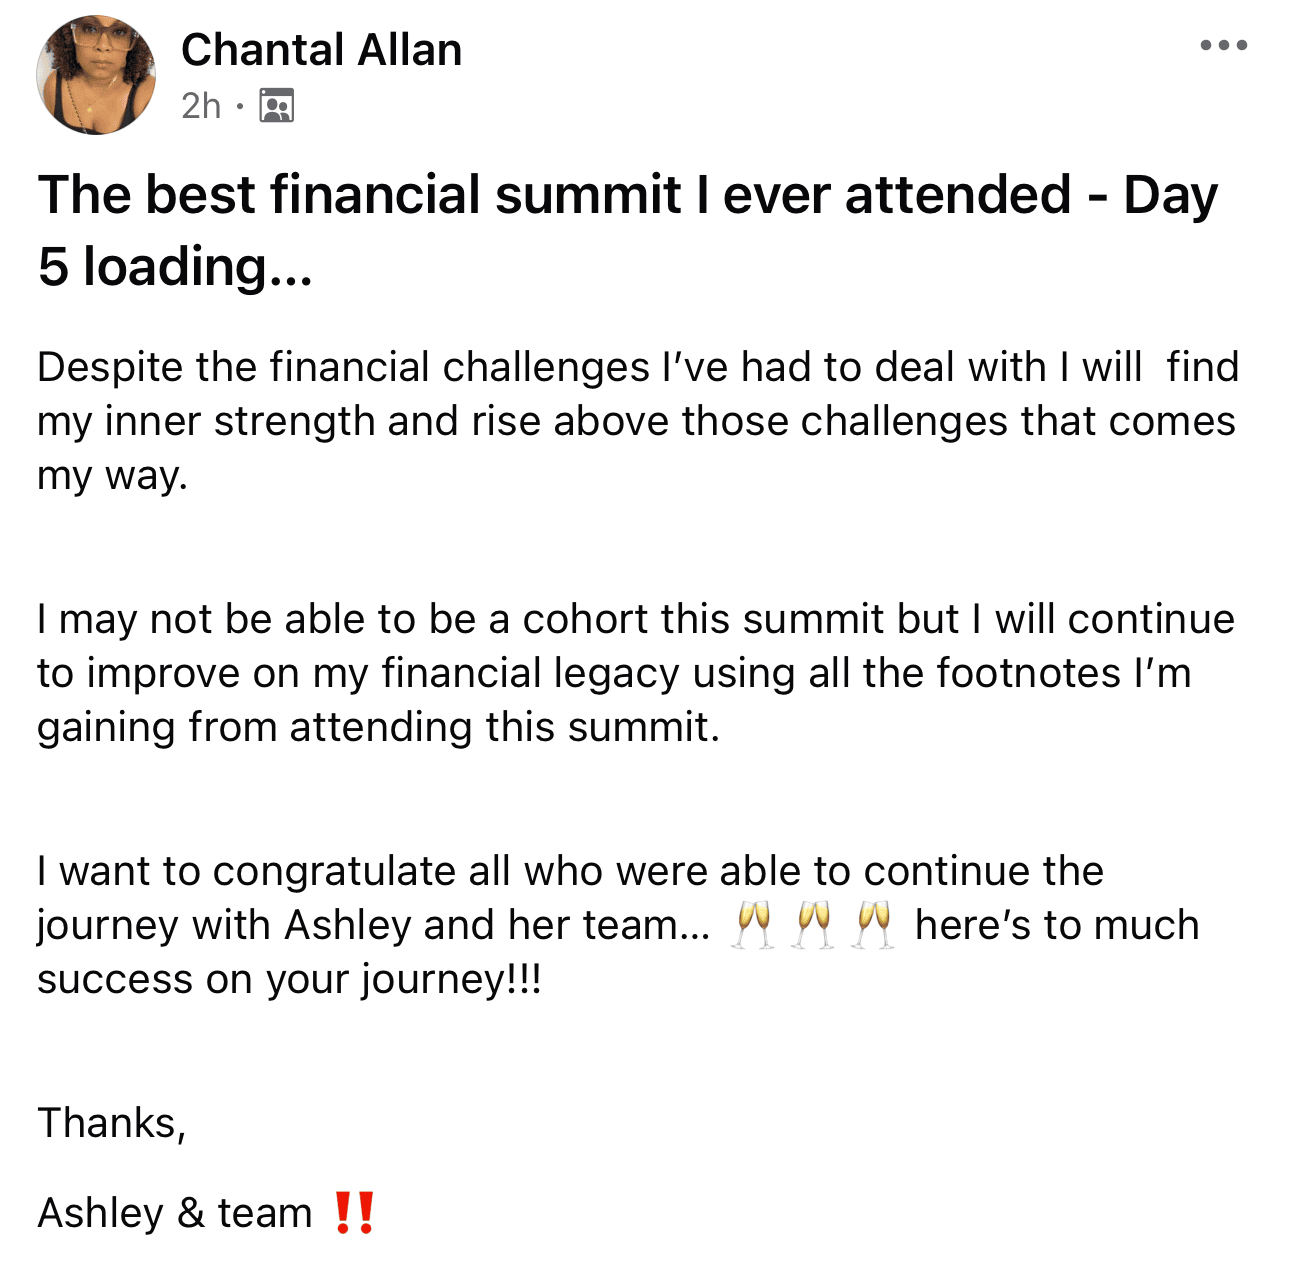1290x1261 pixels.
Task: Click the red double exclamation mark emoji
Action: pos(354,1212)
